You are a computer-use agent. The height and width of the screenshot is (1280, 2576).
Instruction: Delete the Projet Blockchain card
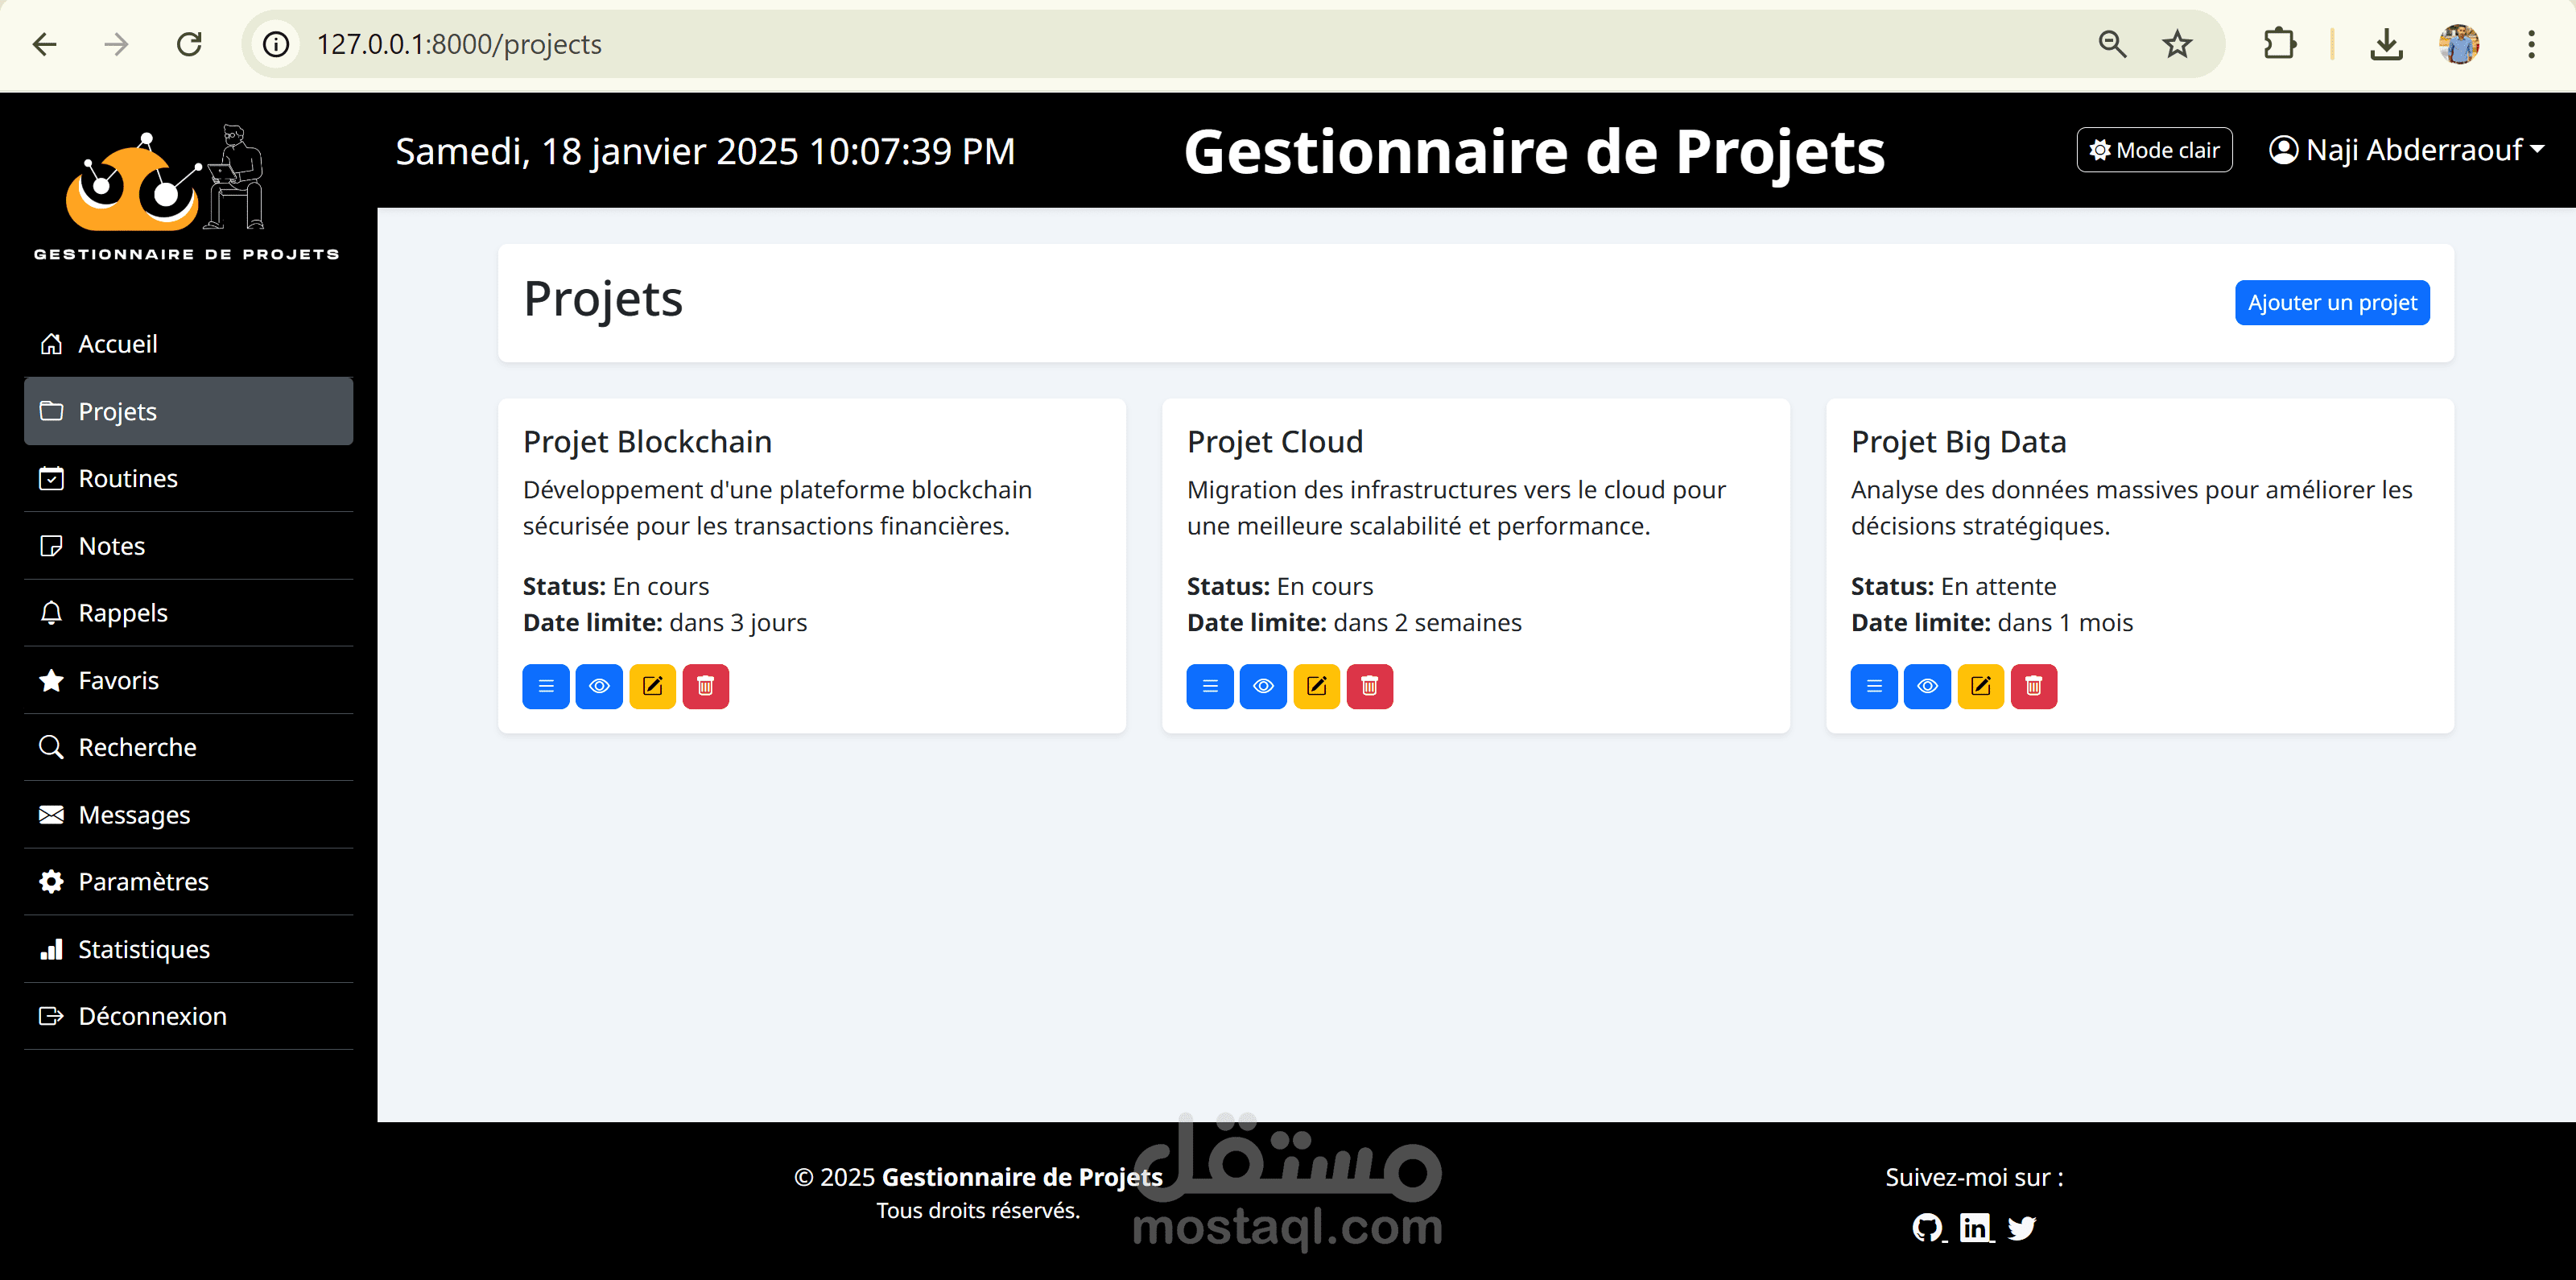705,686
